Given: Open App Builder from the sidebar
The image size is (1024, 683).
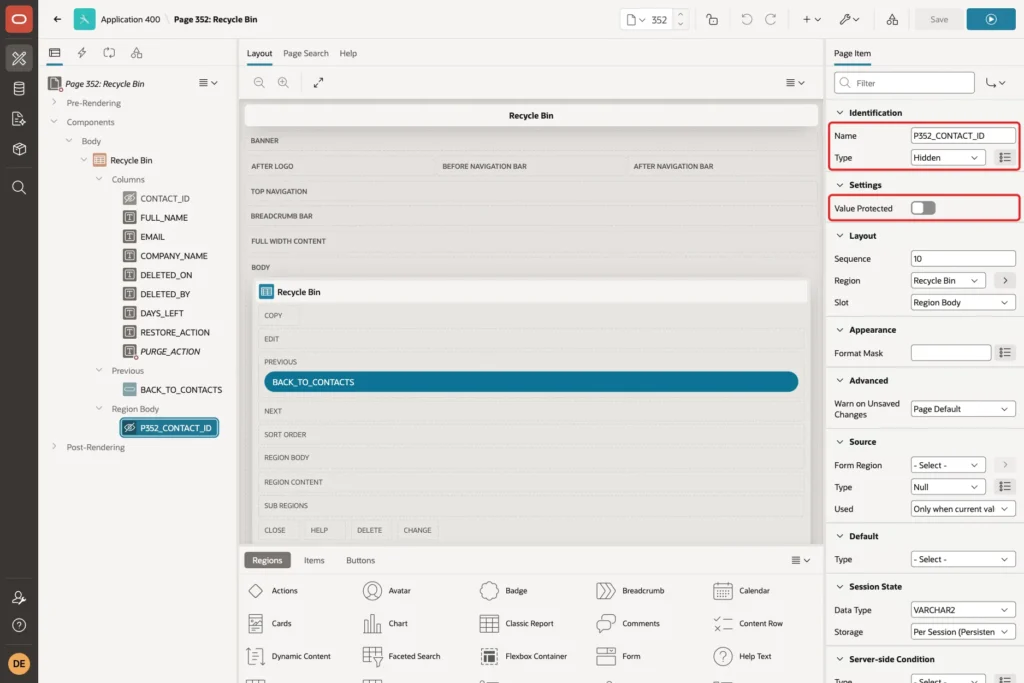Looking at the screenshot, I should tap(19, 58).
